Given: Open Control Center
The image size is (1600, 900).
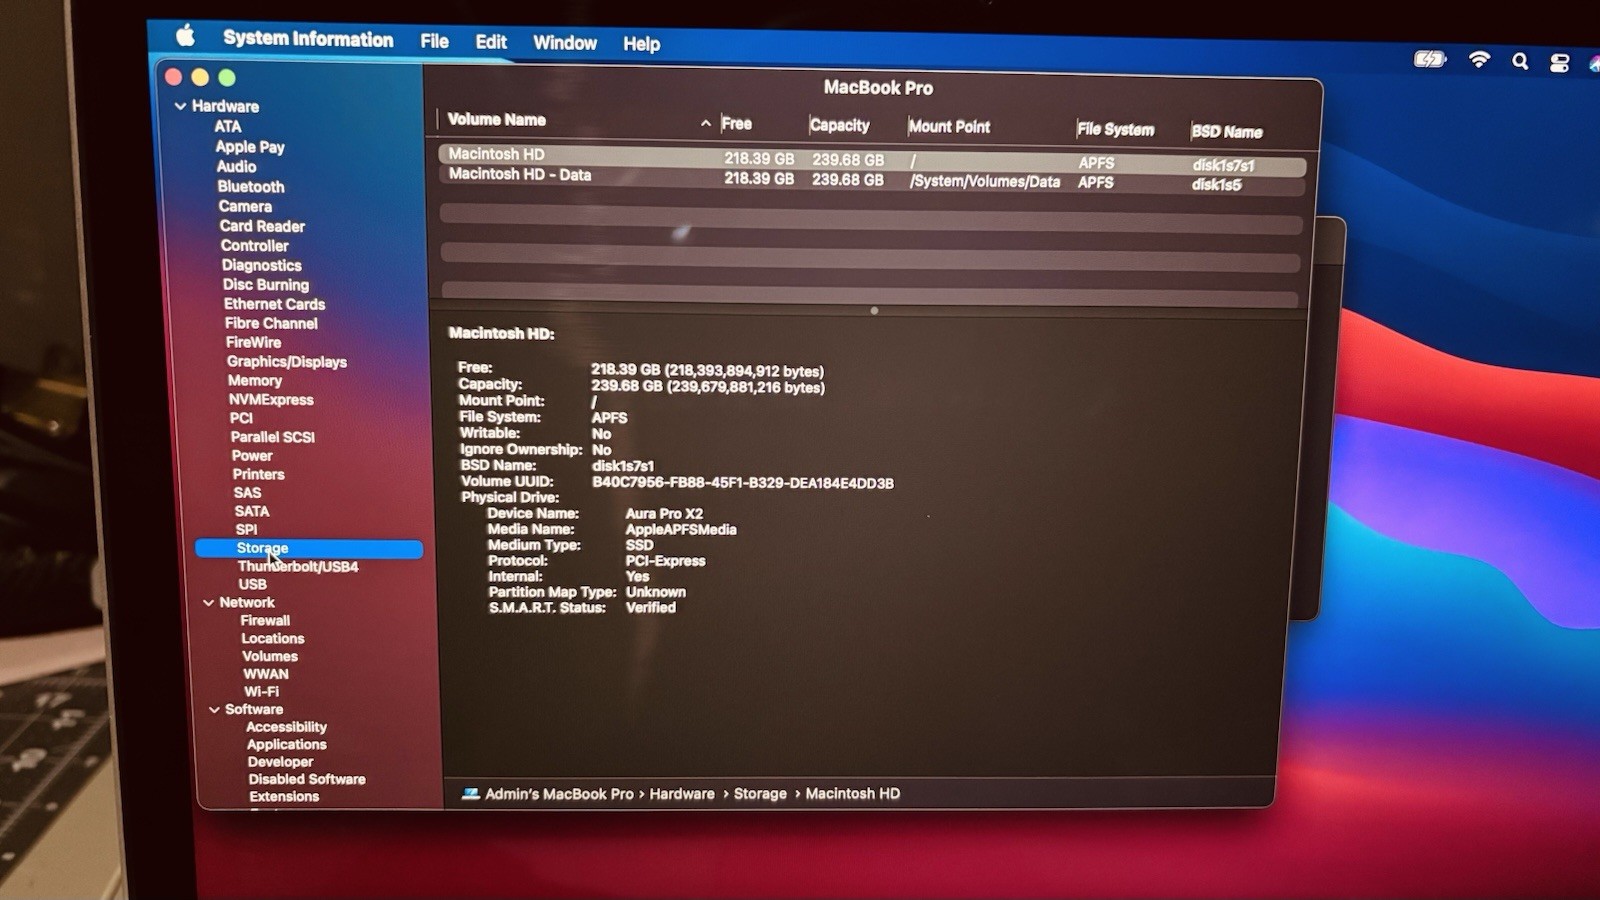Looking at the screenshot, I should (1559, 64).
